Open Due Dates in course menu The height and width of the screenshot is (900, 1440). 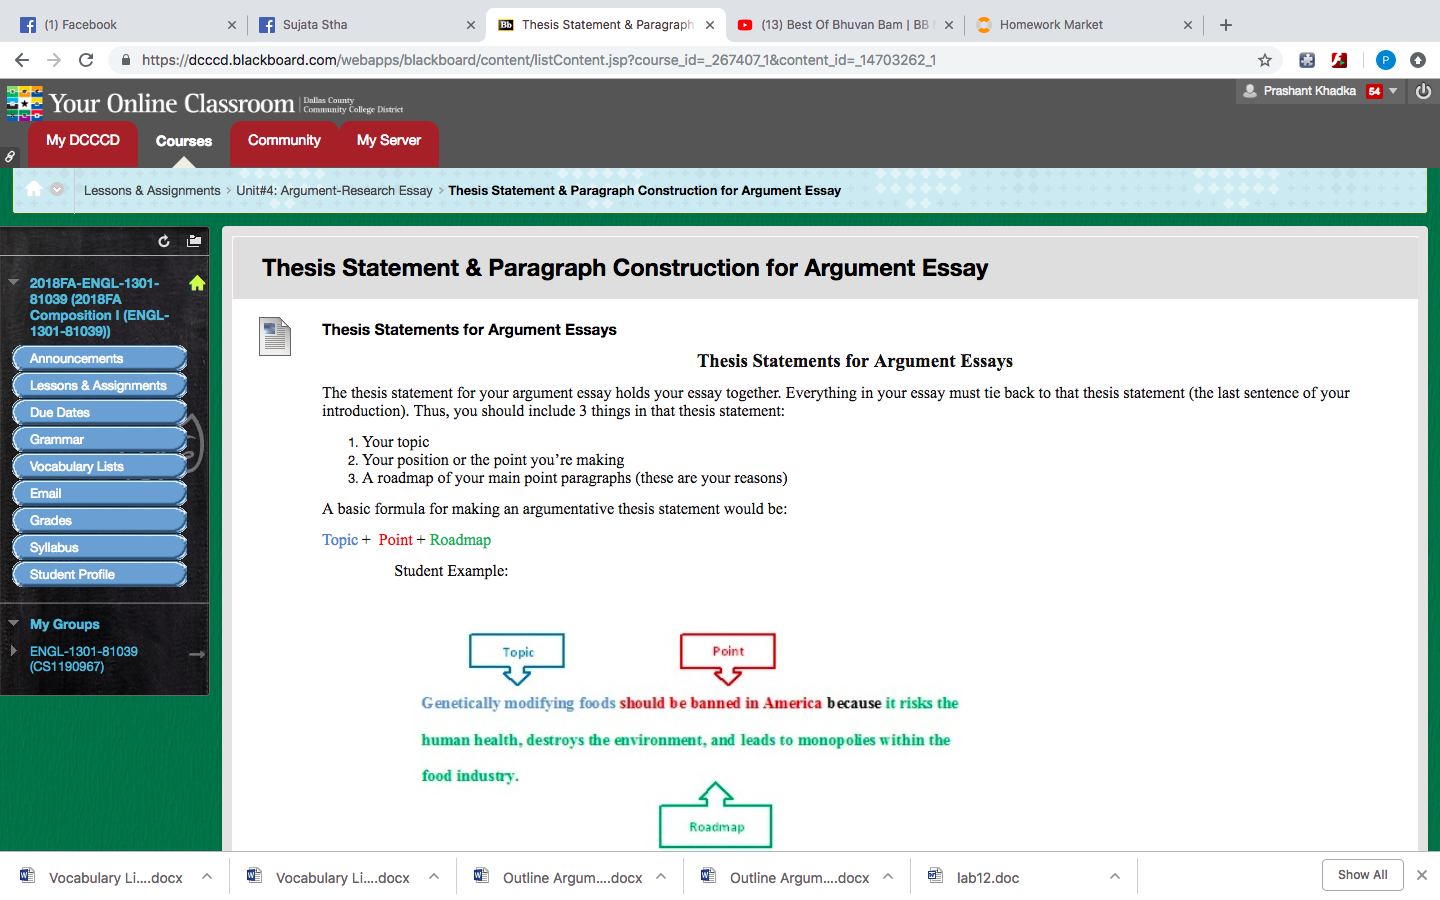[x=100, y=412]
